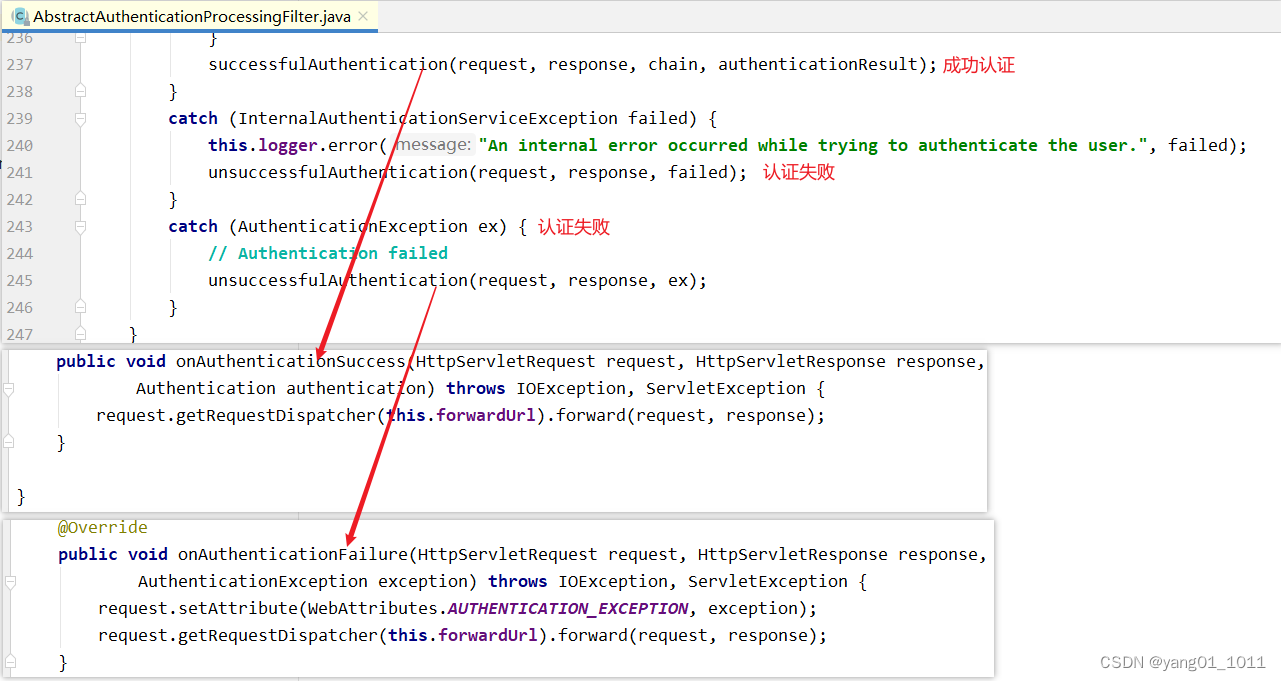Click the fold icon next to line 246
The height and width of the screenshot is (681, 1281).
click(80, 307)
